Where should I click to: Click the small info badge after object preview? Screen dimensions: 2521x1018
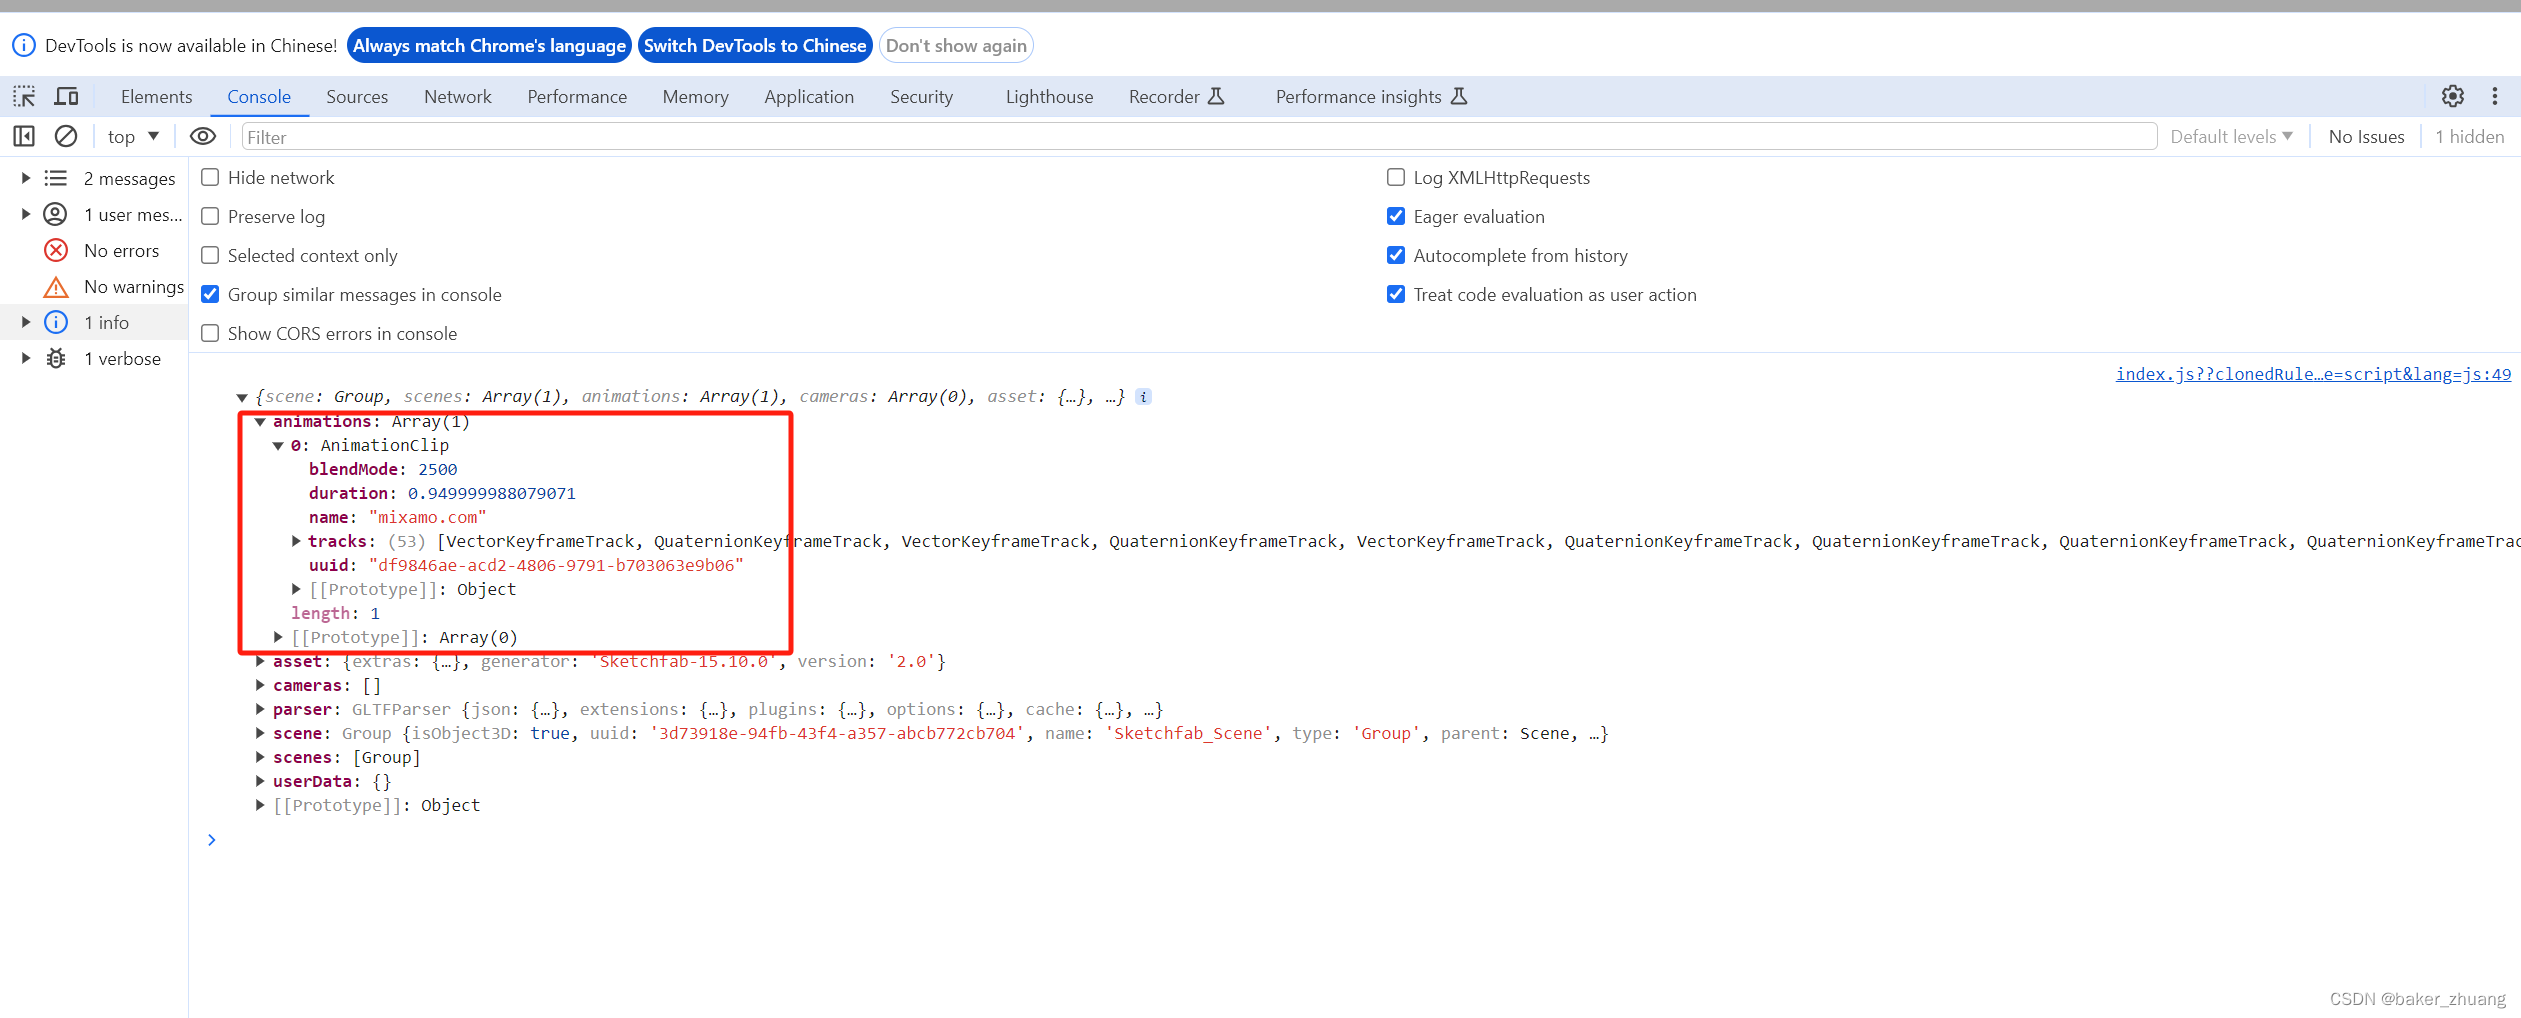click(x=1143, y=397)
